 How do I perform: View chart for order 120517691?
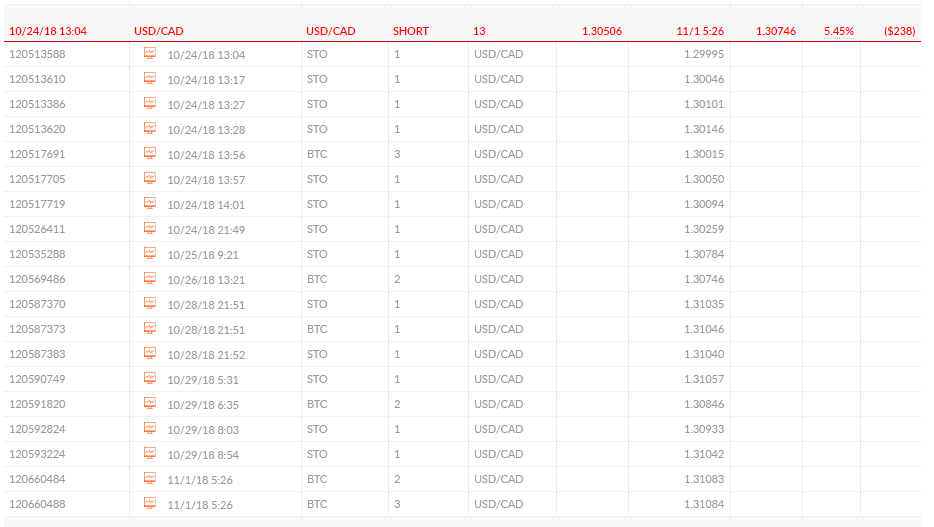tap(150, 153)
